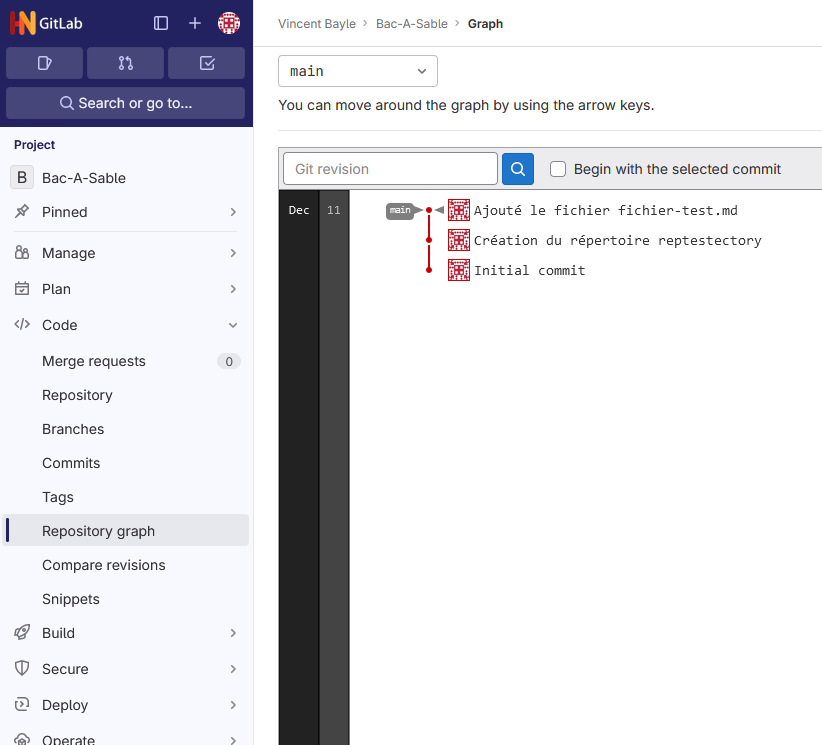
Task: Select Compare revisions in sidebar
Action: [x=104, y=565]
